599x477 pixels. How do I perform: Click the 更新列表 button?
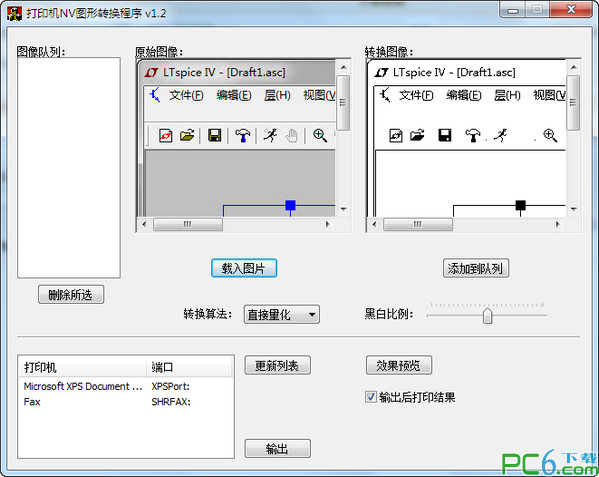(x=277, y=365)
